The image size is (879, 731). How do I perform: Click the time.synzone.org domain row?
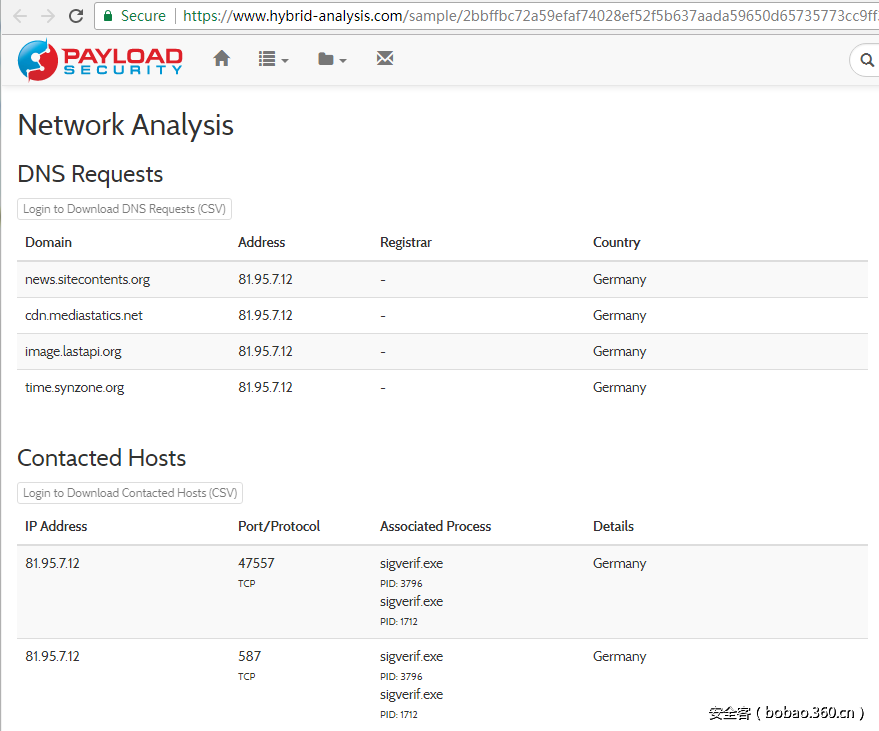pyautogui.click(x=75, y=388)
